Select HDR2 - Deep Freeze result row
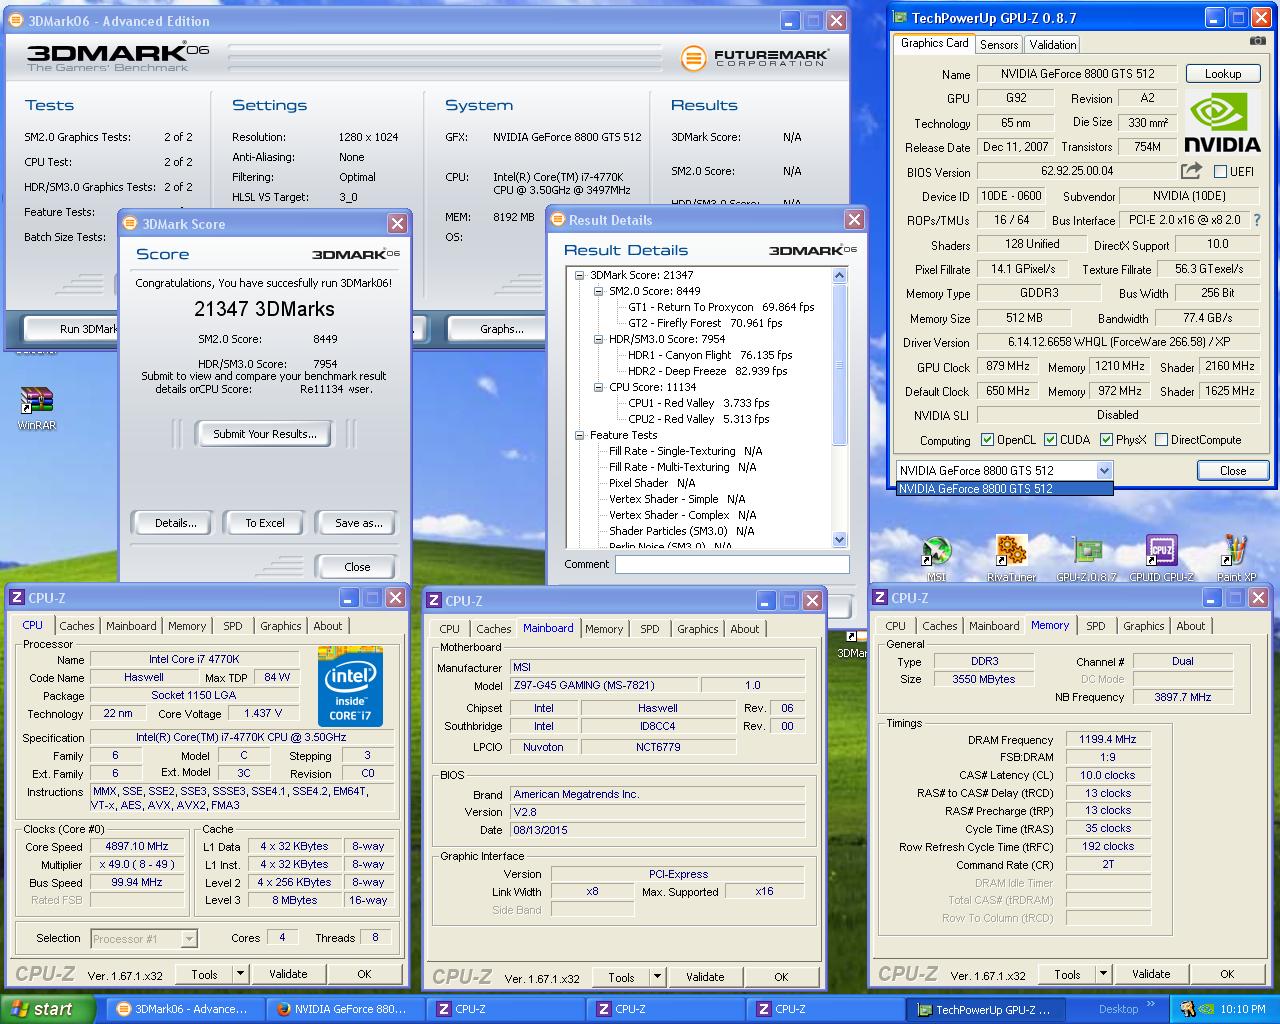Screen dimensions: 1280x1024 point(707,371)
